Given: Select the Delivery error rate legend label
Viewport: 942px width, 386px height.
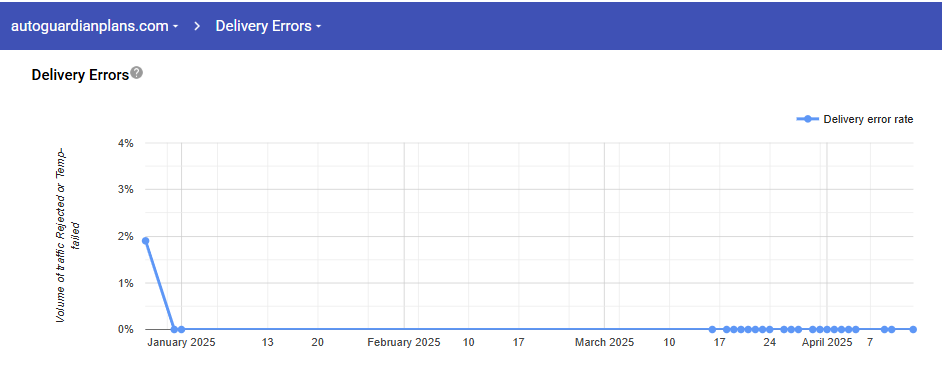Looking at the screenshot, I should [868, 119].
